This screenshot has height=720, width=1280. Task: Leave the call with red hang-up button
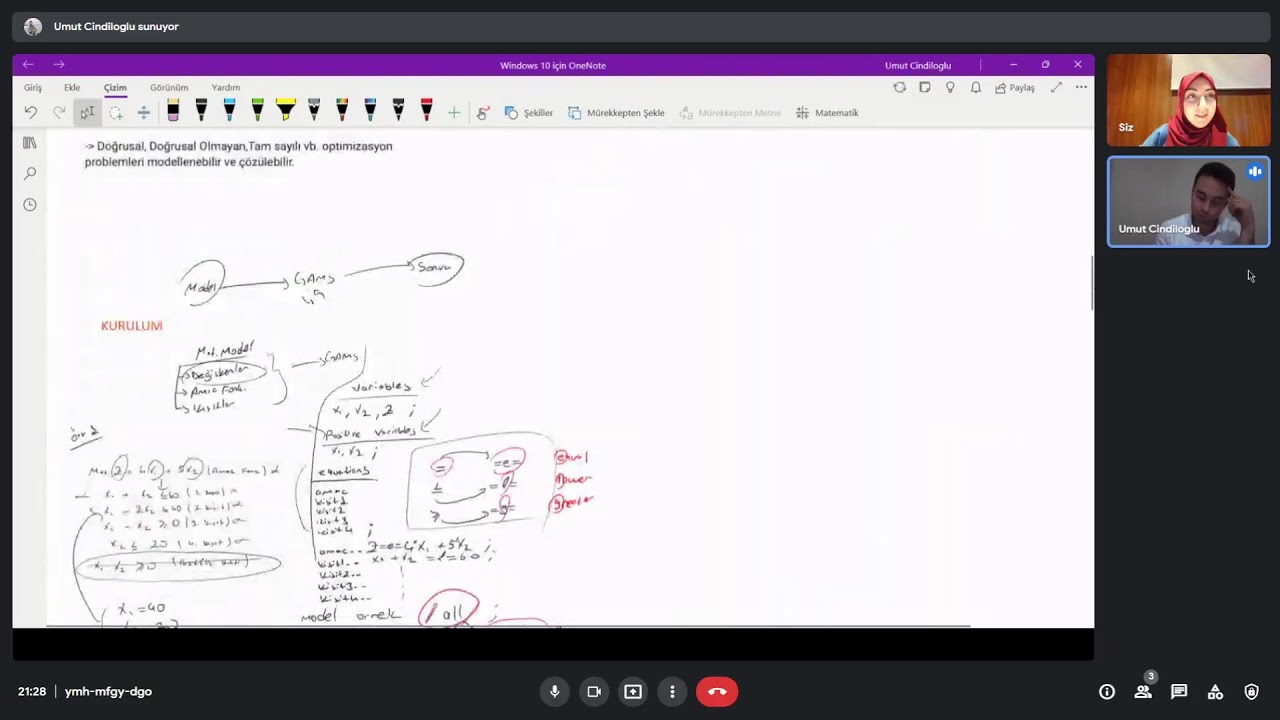[x=717, y=691]
